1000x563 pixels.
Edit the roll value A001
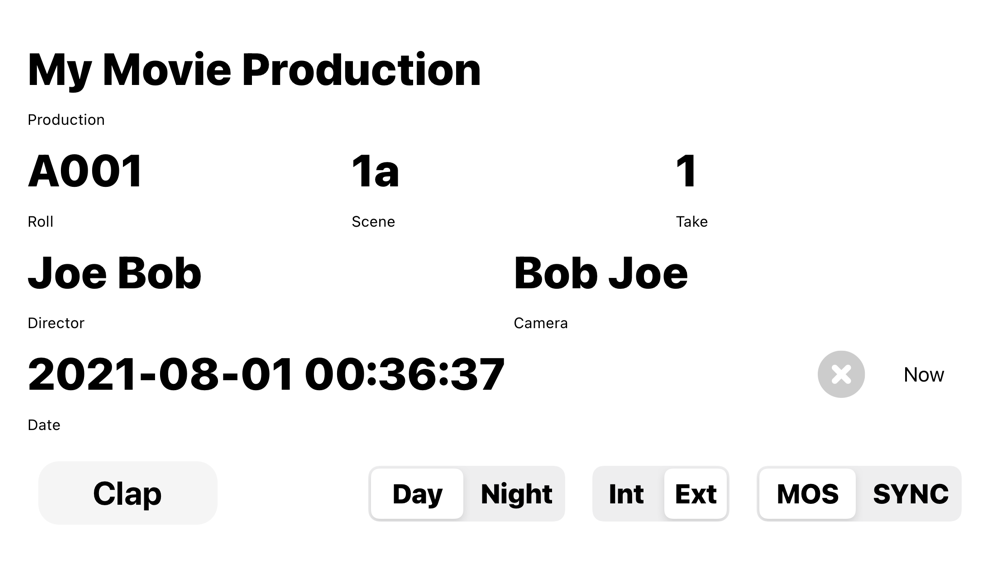tap(85, 172)
